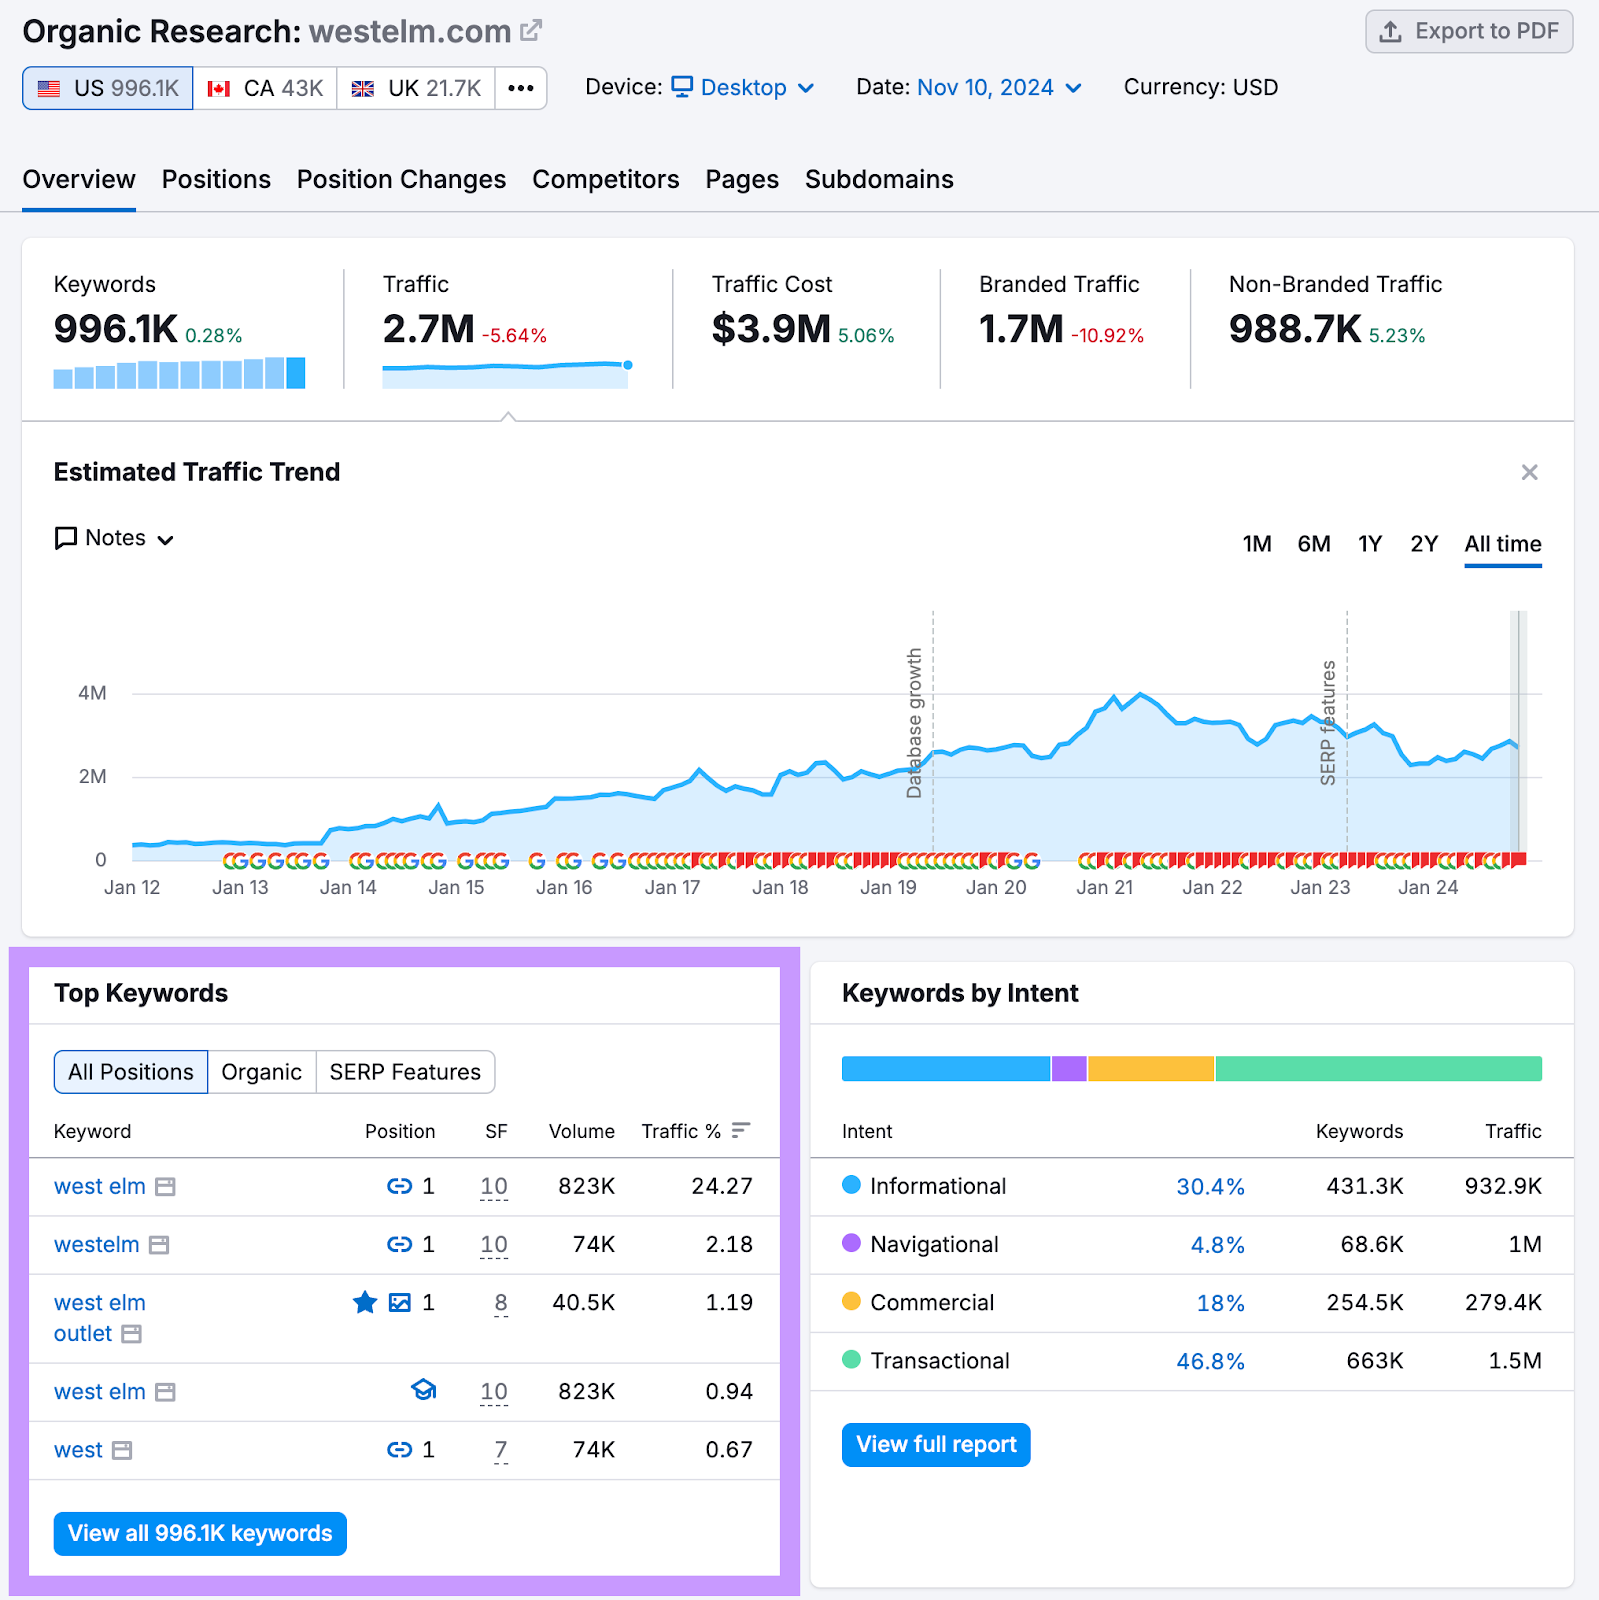1599x1600 pixels.
Task: Set chart range to 2Y
Action: [1424, 544]
